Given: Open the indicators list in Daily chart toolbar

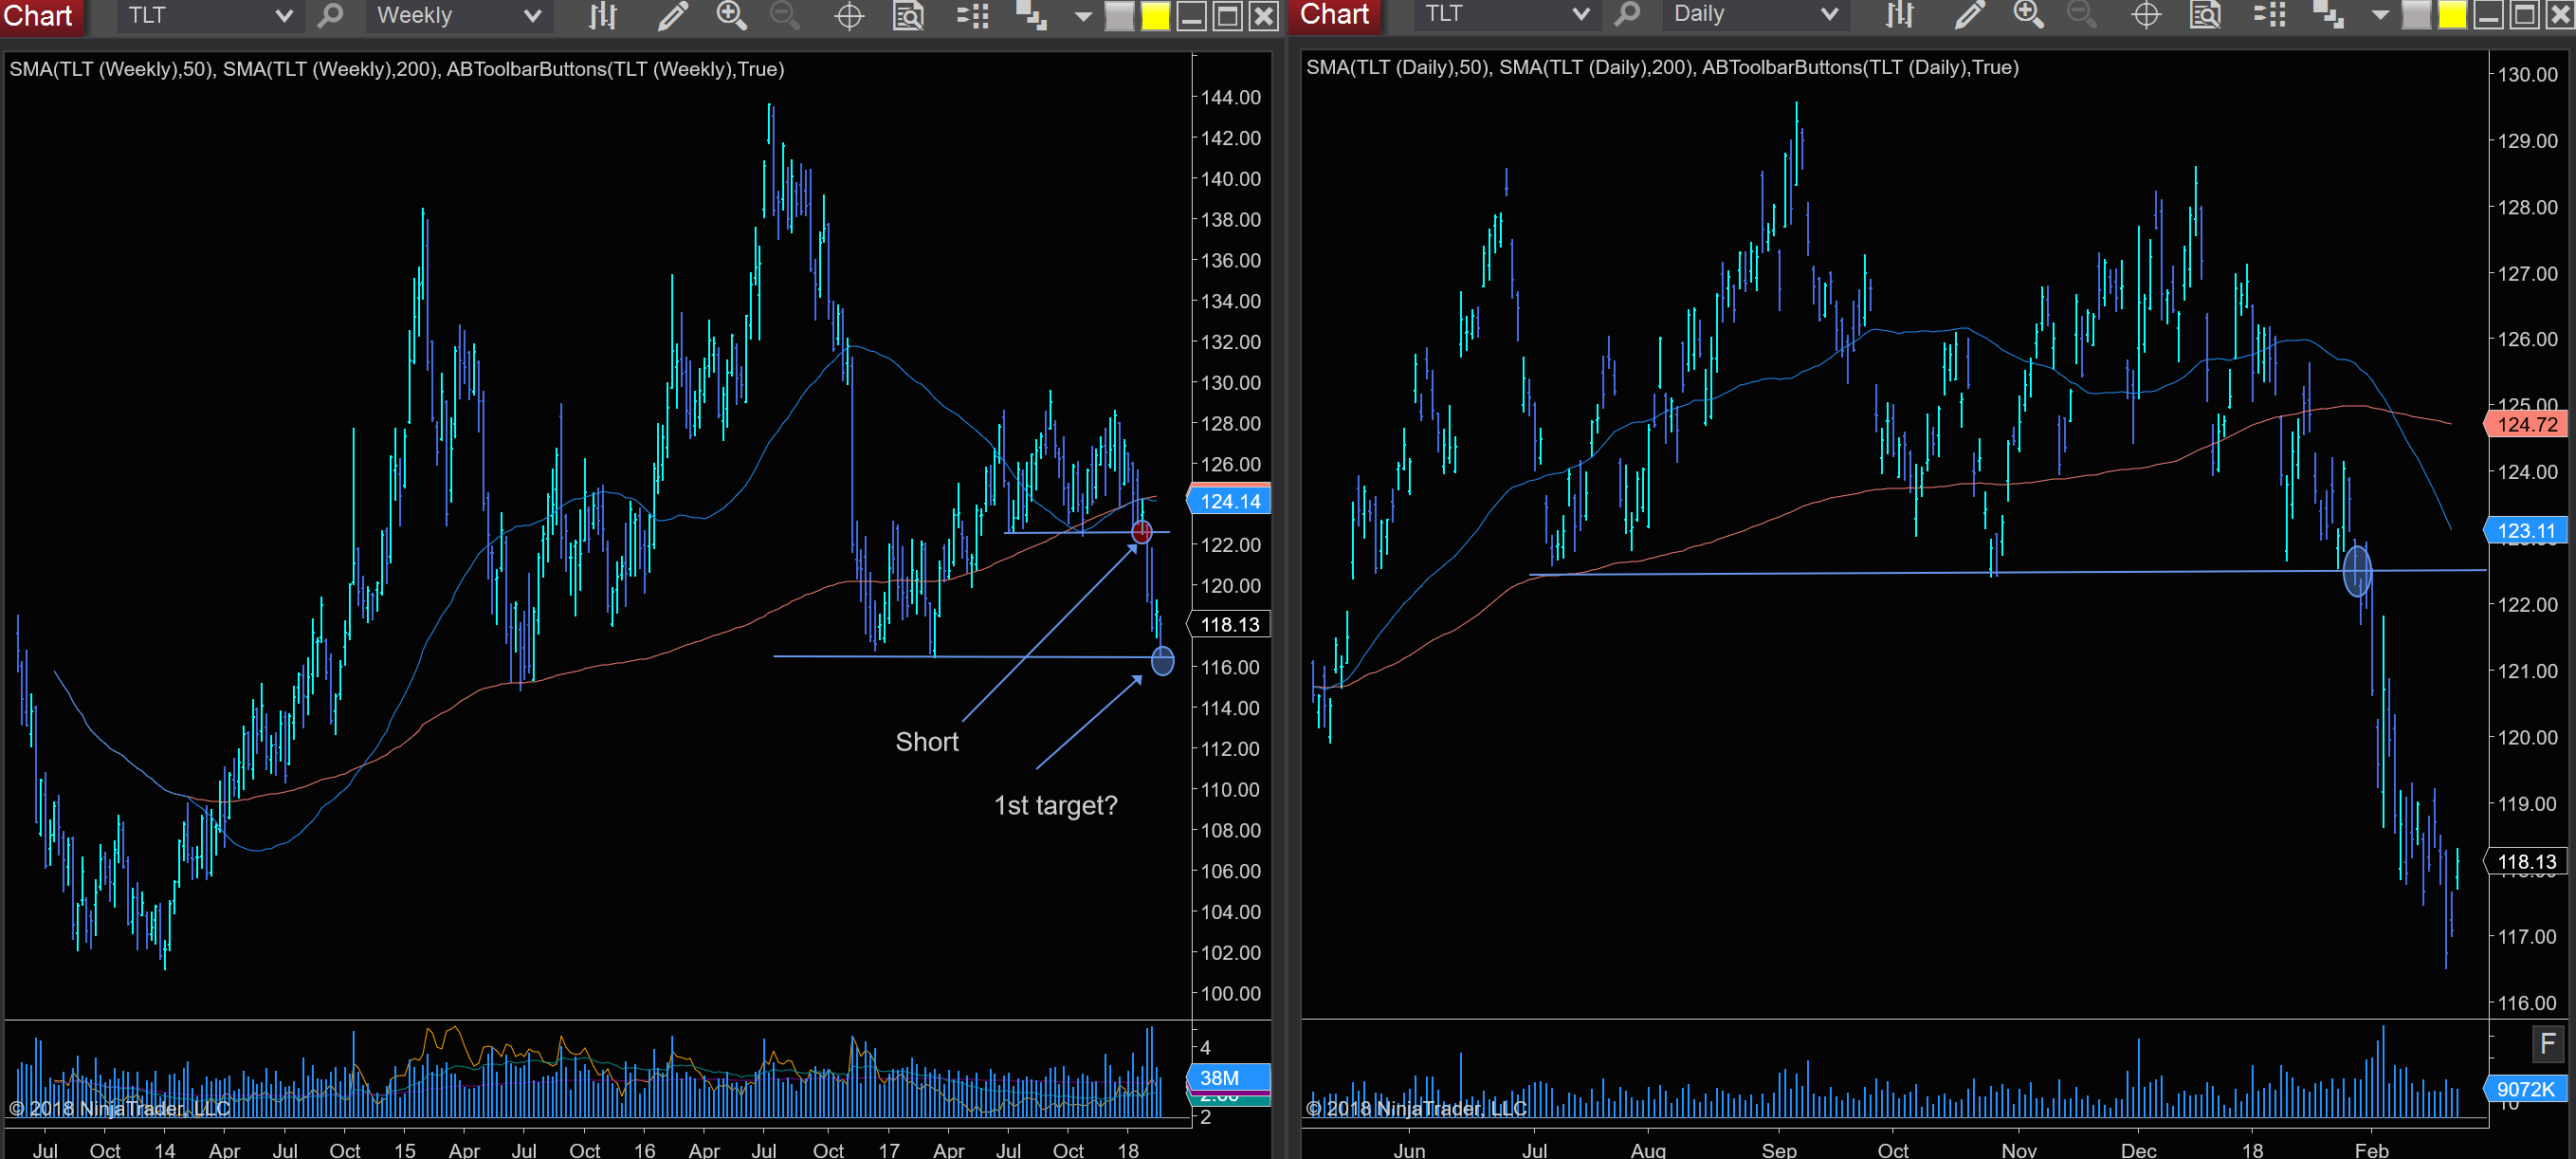Looking at the screenshot, I should [2269, 14].
